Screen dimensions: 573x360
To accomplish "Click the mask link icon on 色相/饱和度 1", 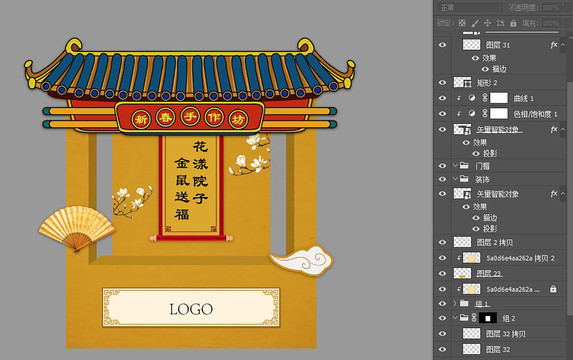I will point(485,114).
